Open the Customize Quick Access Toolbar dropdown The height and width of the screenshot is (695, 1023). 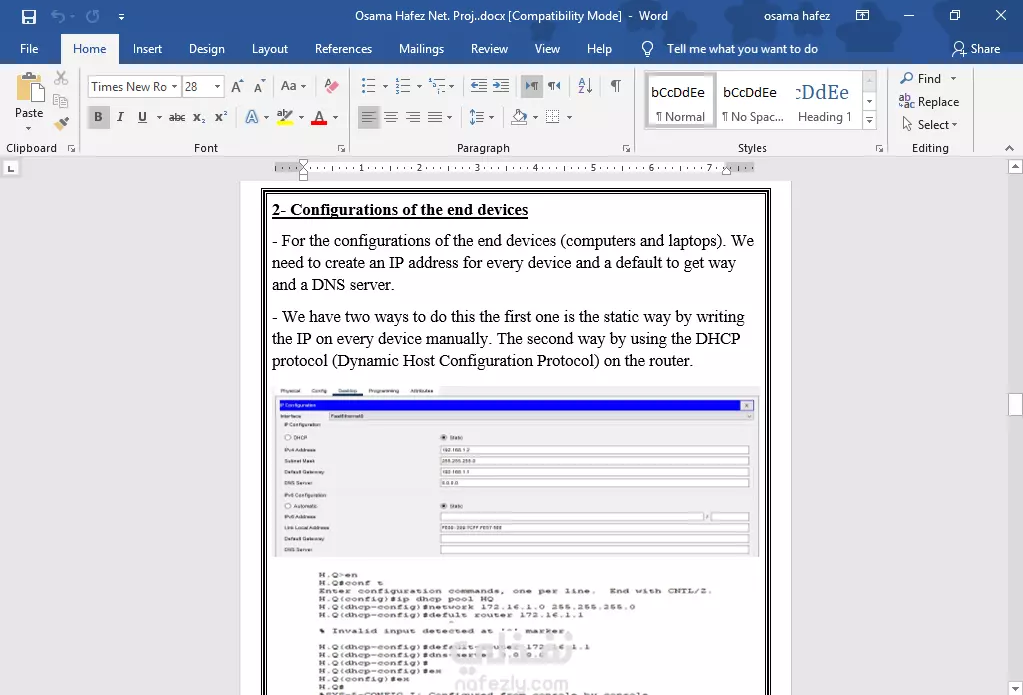tap(121, 16)
